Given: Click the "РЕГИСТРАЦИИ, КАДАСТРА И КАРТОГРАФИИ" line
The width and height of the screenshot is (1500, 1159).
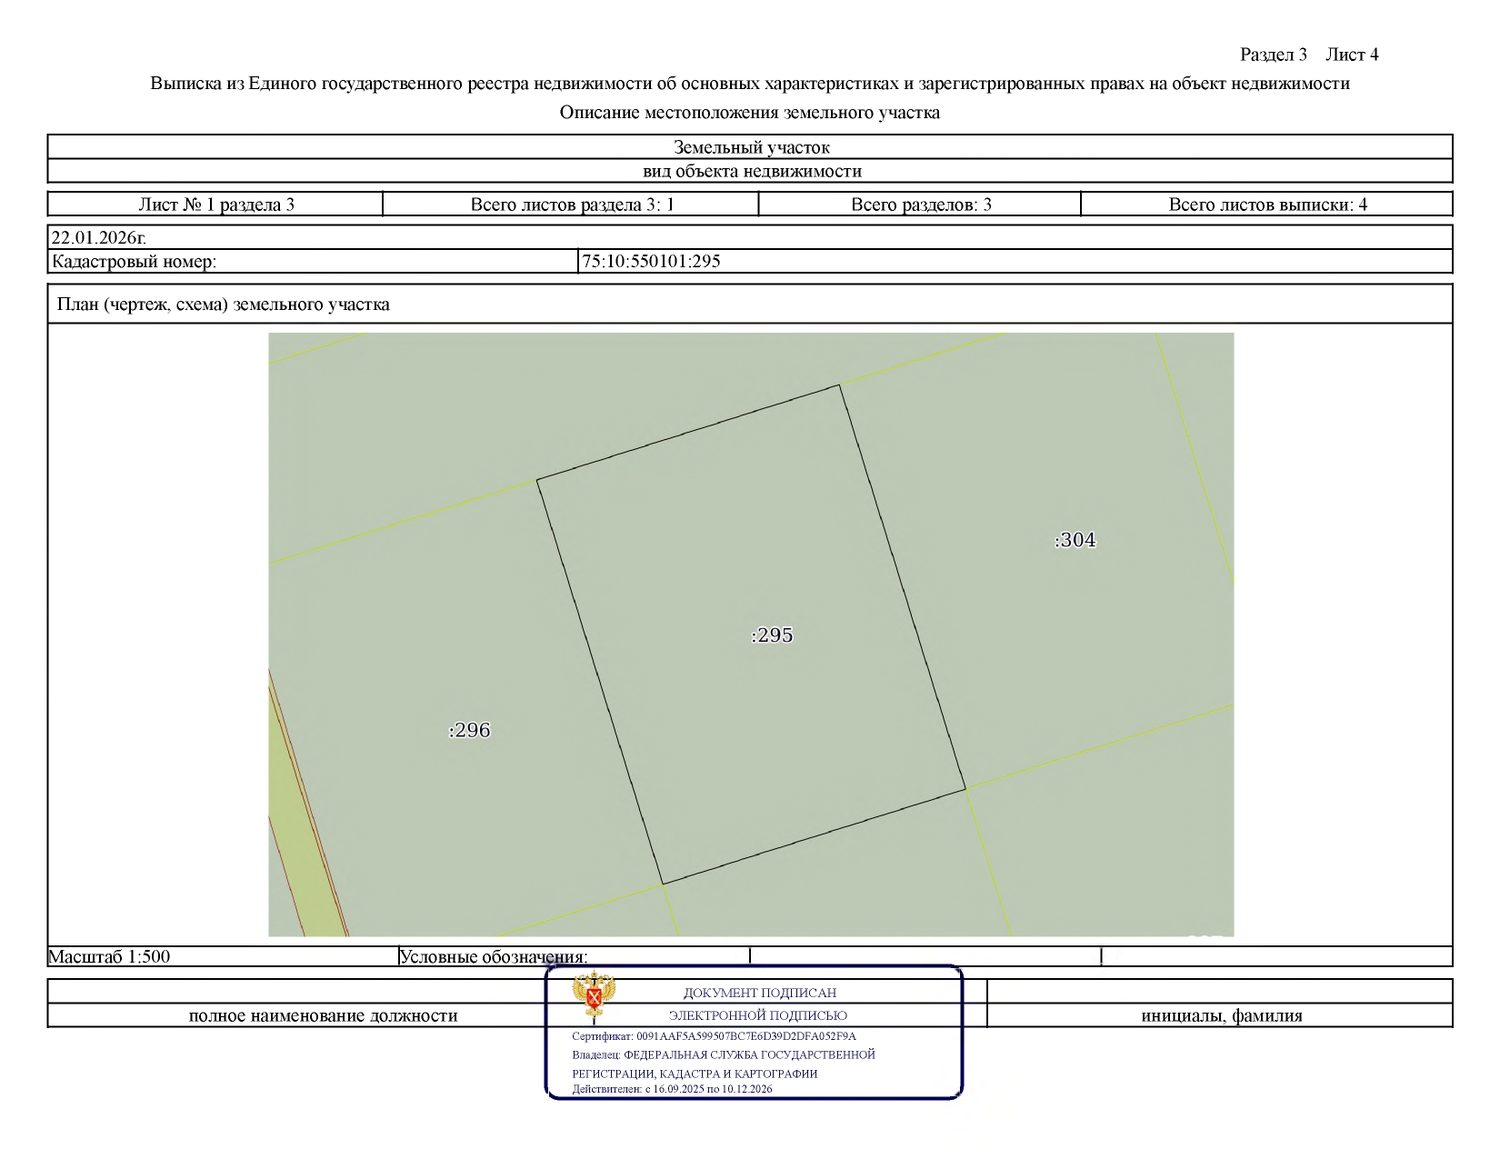Looking at the screenshot, I should click(695, 1074).
